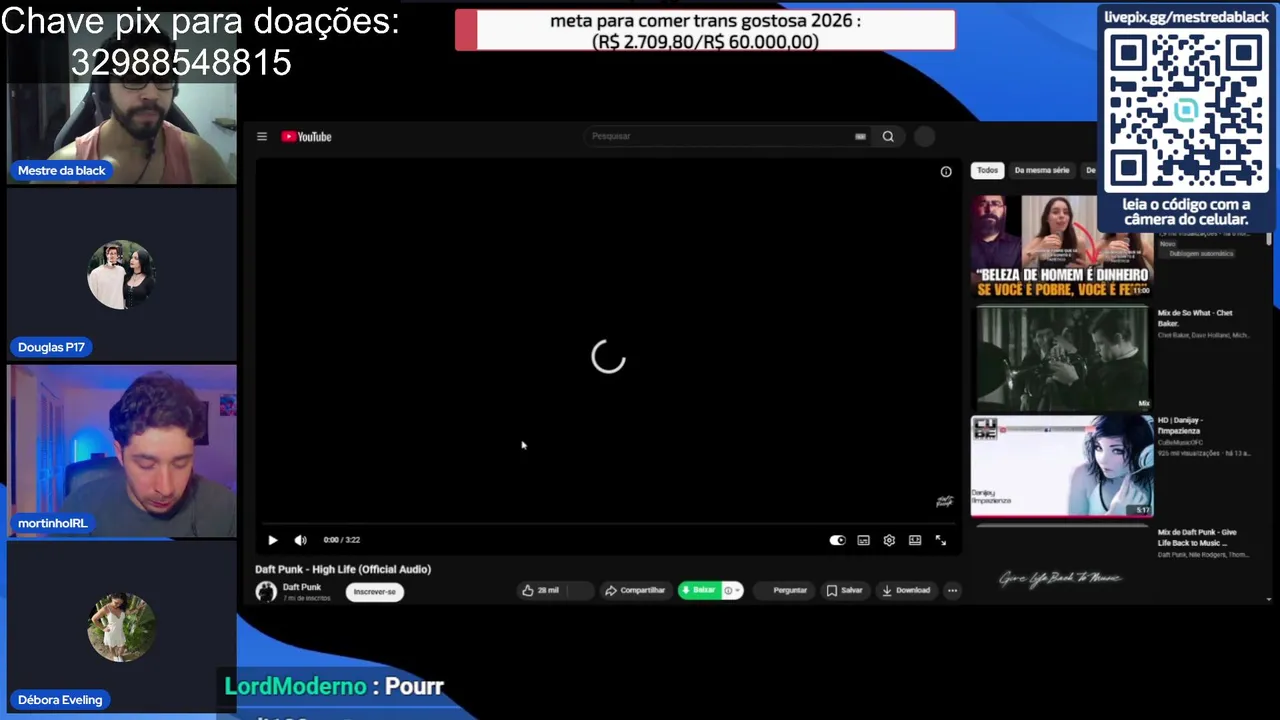
Task: Click Mix de Daft Punk Give Life title
Action: coord(1197,537)
